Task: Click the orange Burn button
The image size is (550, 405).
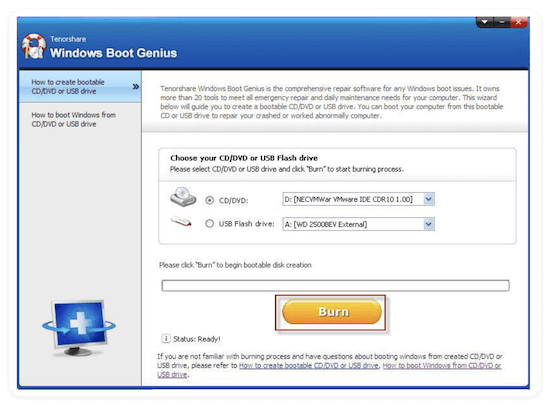Action: coord(332,311)
